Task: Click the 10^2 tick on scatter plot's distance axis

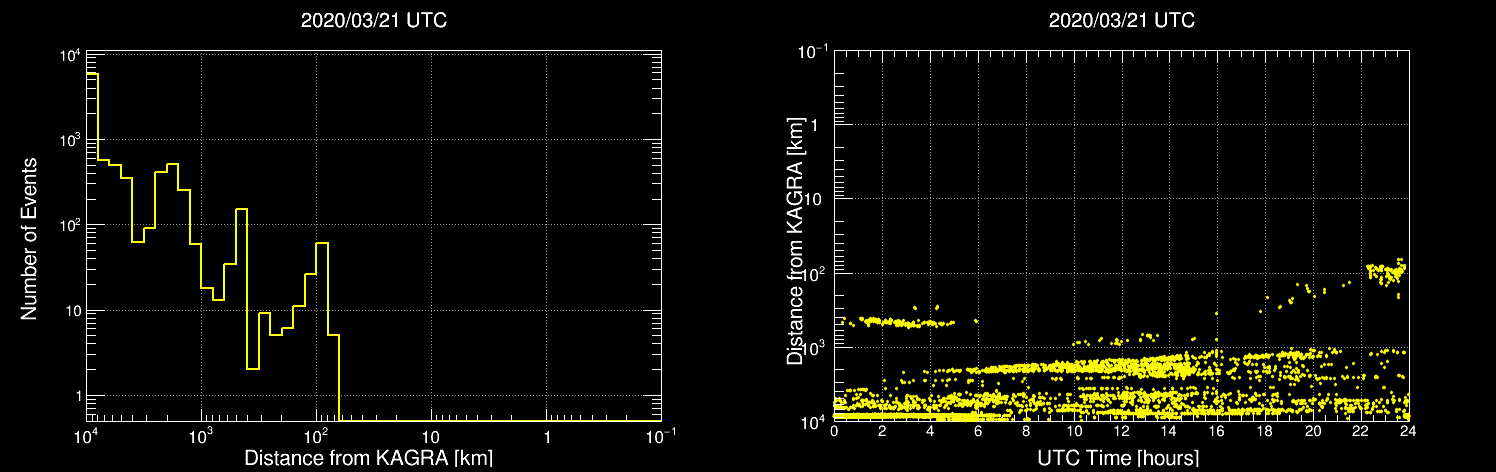Action: (815, 272)
